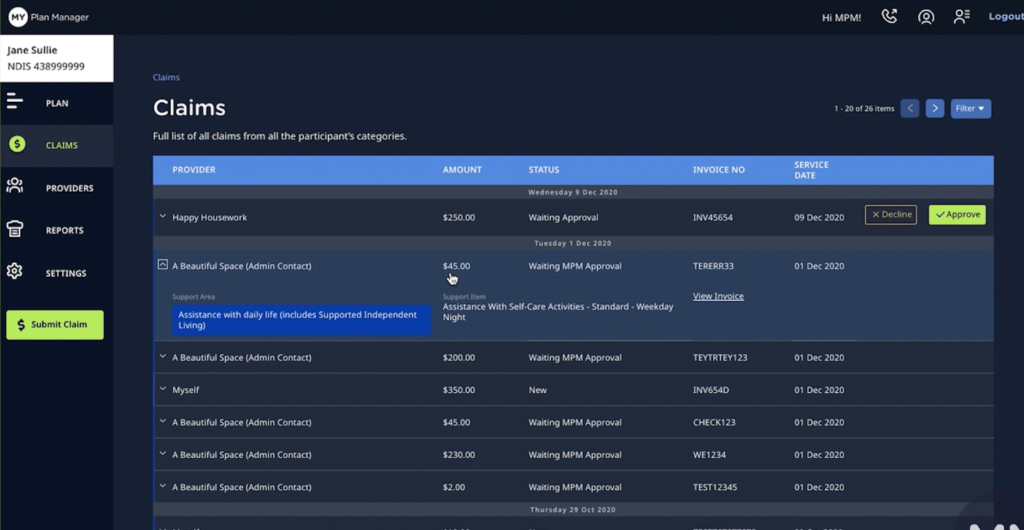
Task: Click the green Submit Claim button
Action: coord(55,325)
